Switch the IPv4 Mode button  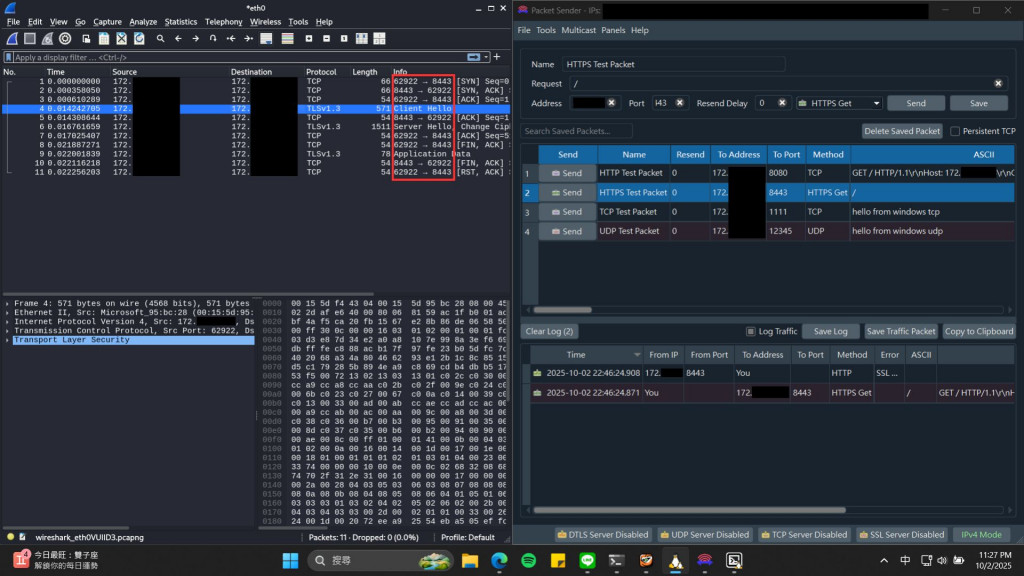point(980,535)
